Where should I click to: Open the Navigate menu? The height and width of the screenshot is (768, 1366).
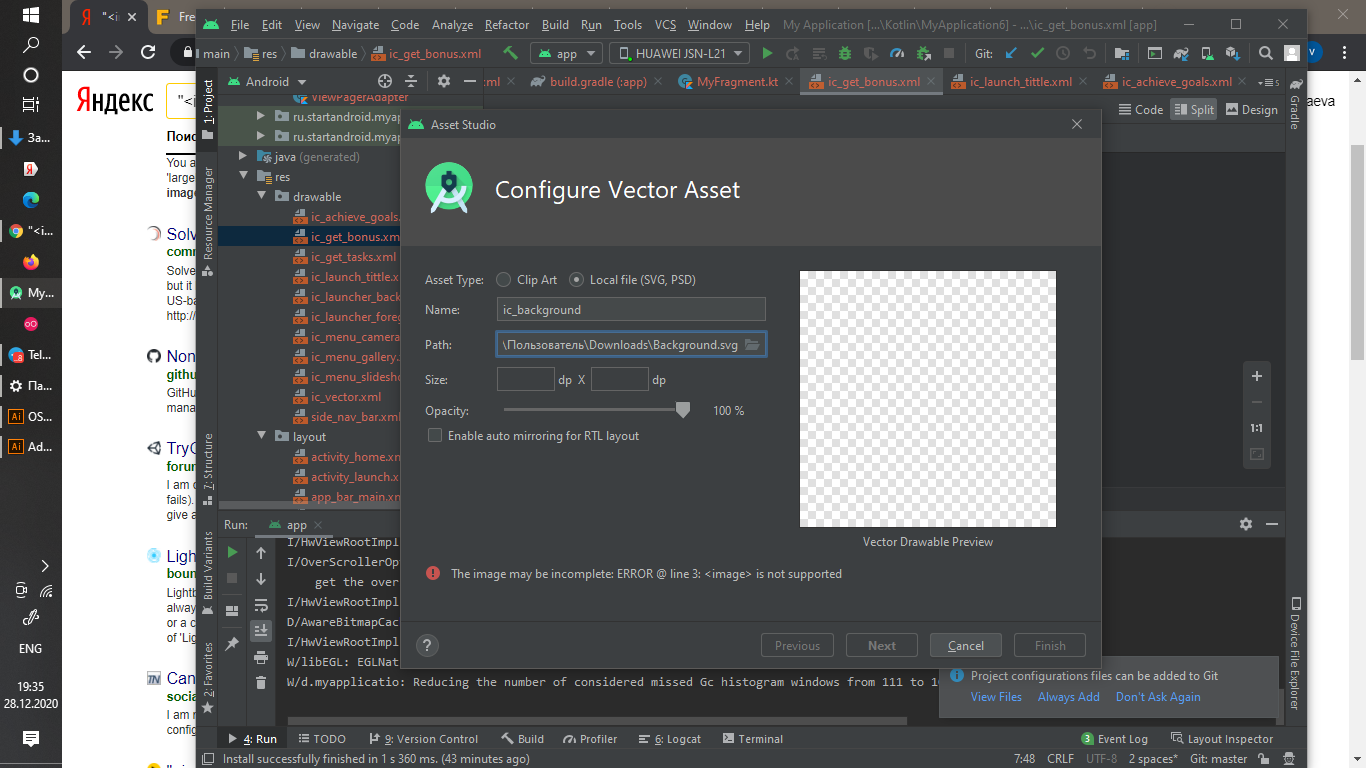[x=355, y=25]
